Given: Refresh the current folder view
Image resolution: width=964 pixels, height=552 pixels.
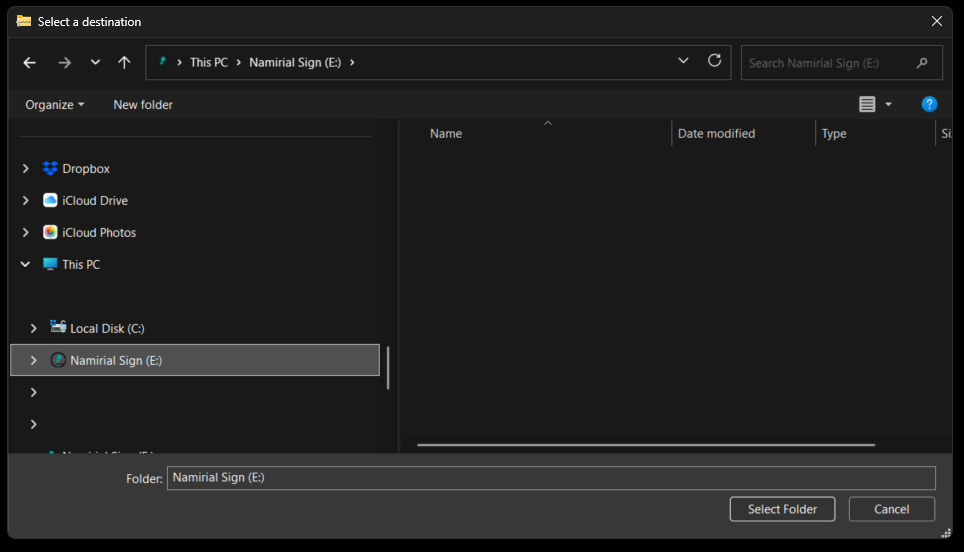Looking at the screenshot, I should coord(714,61).
